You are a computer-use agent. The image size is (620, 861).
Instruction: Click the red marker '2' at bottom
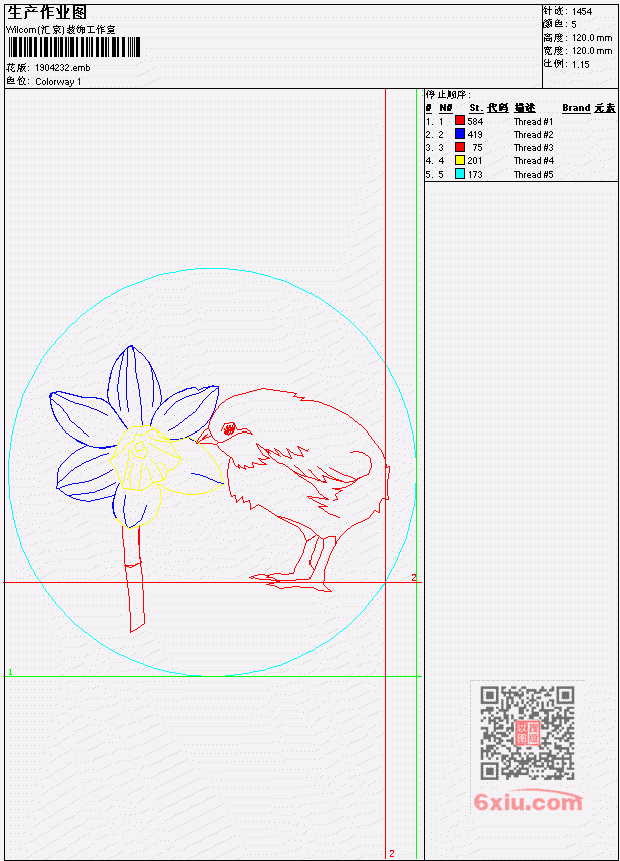point(392,854)
